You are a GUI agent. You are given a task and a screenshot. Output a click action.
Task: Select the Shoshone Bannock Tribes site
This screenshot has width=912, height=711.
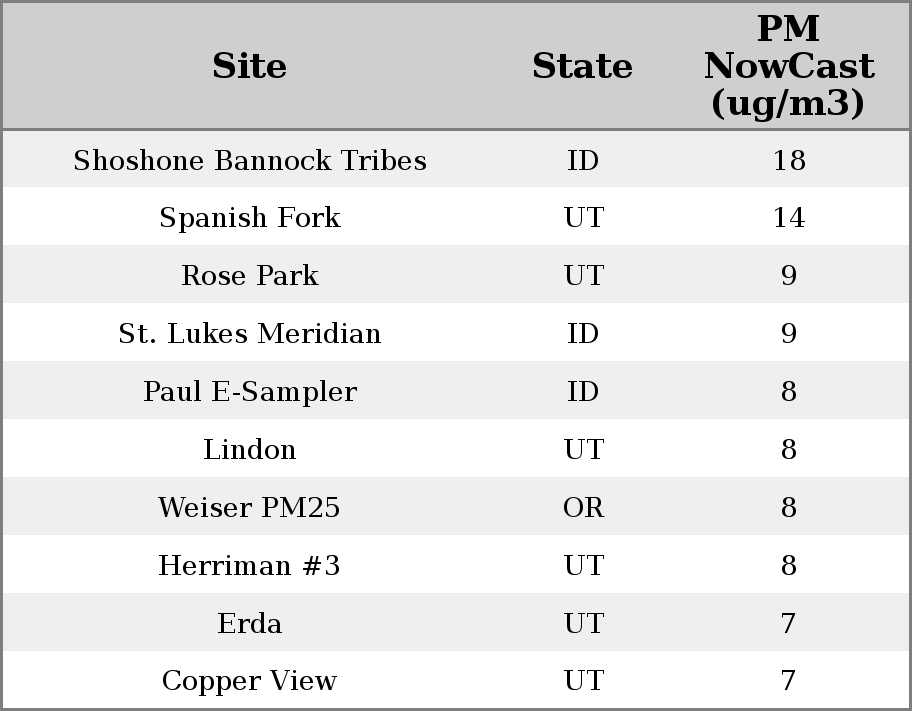tap(250, 161)
